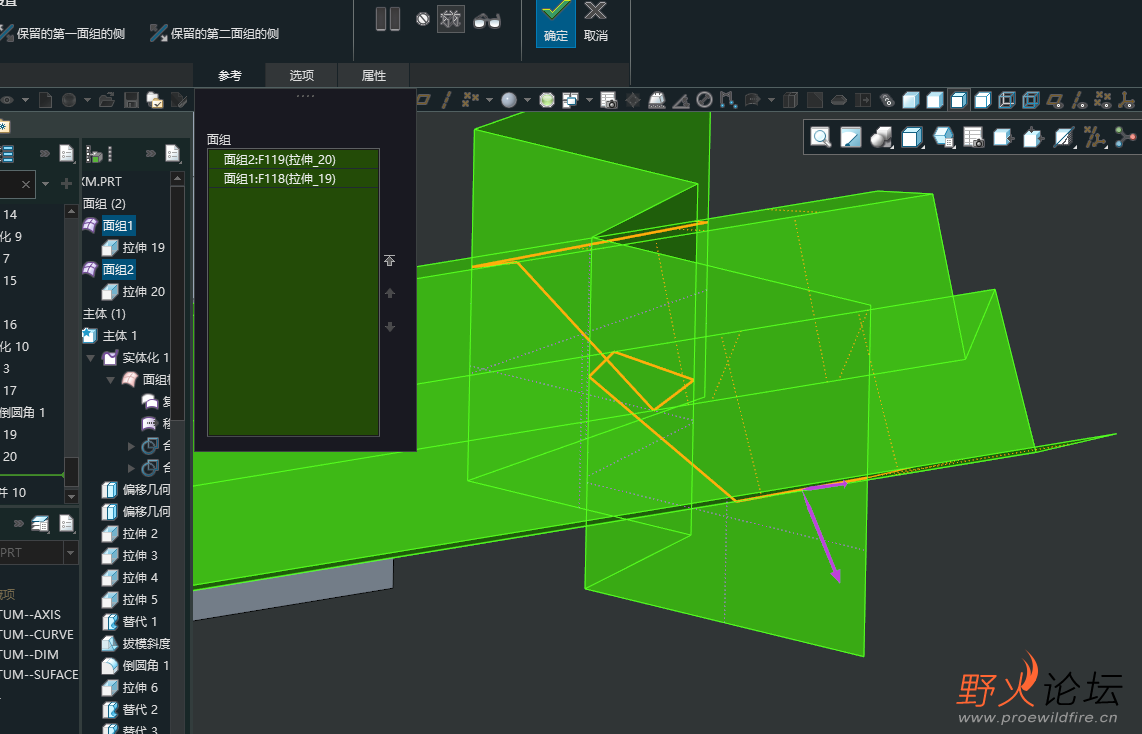
Task: Clear the left panel search field
Action: pos(25,184)
